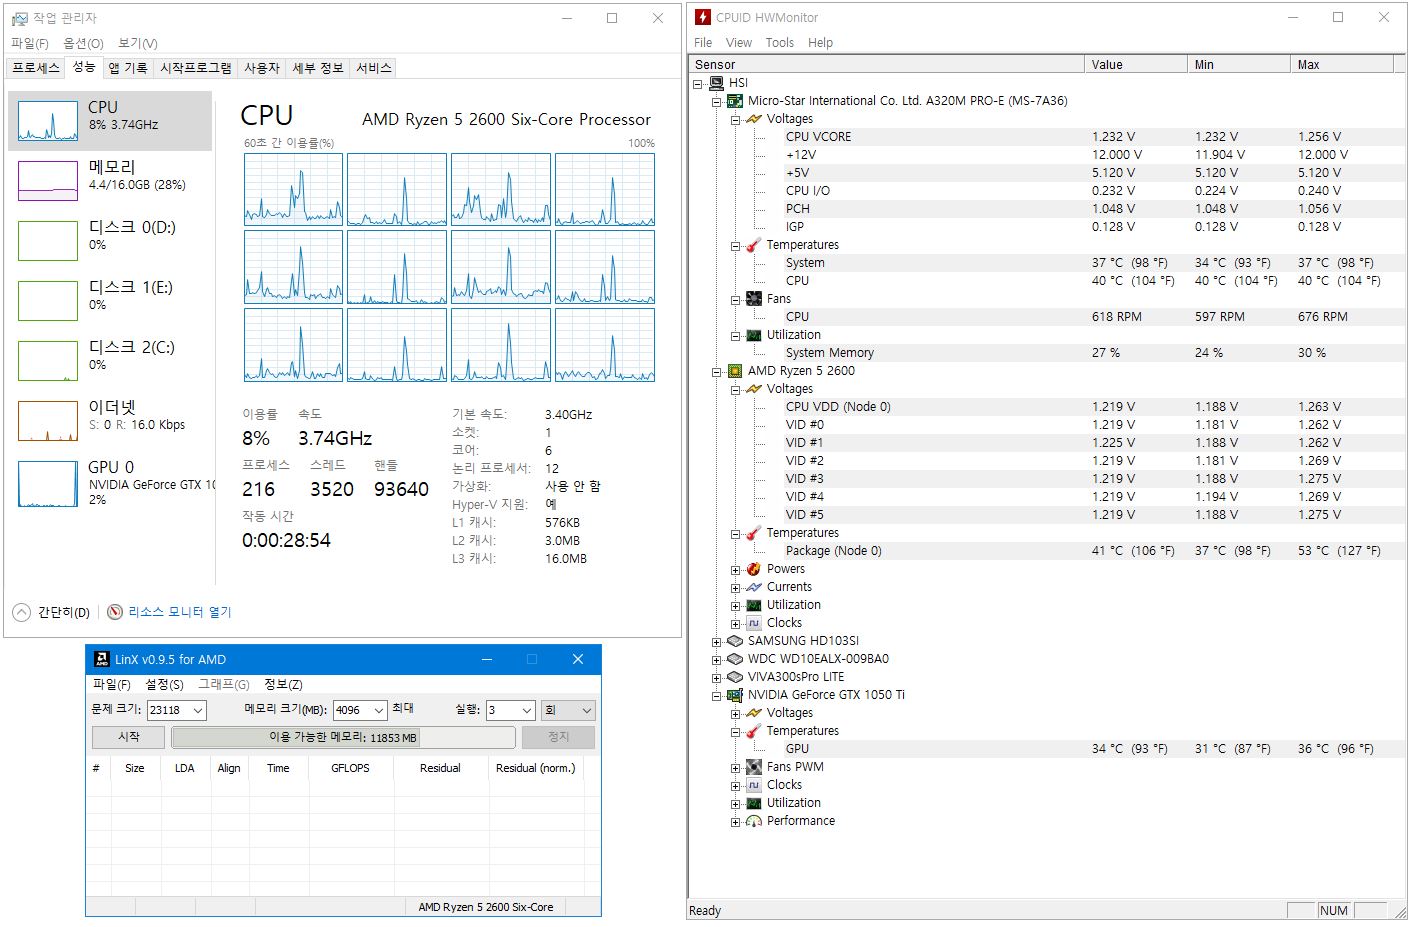Switch to the 프로세스 tab
Screen dimensions: 1413x927
point(36,68)
